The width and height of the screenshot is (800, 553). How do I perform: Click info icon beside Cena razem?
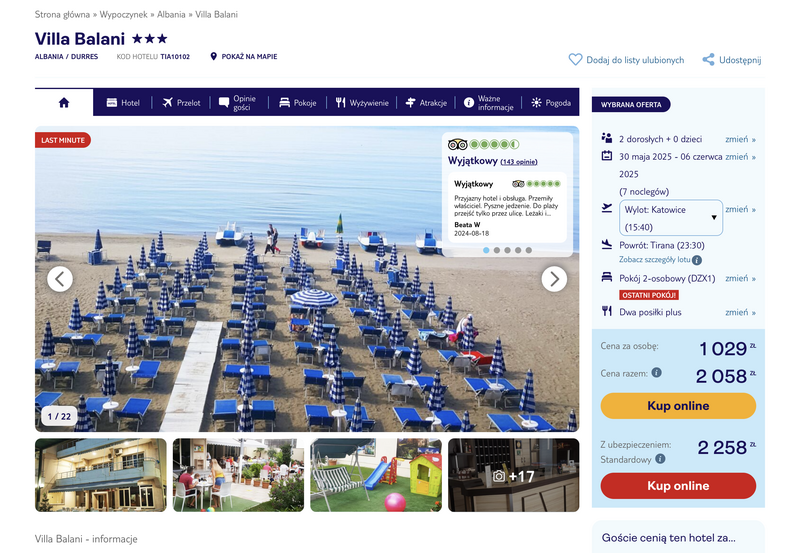pyautogui.click(x=657, y=372)
